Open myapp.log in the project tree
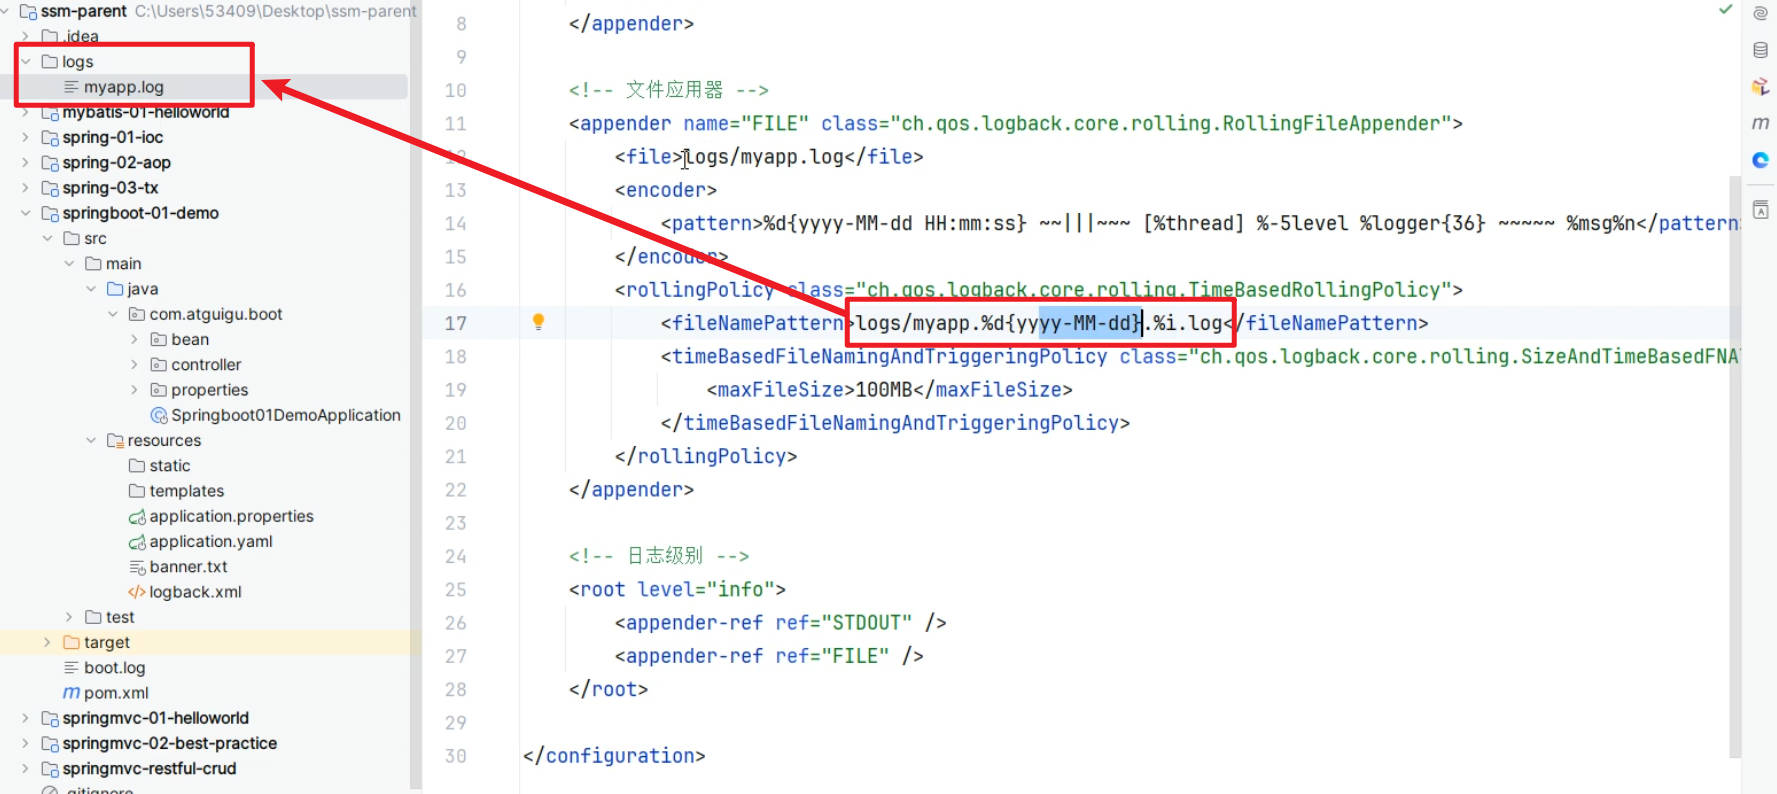1777x794 pixels. pyautogui.click(x=123, y=87)
